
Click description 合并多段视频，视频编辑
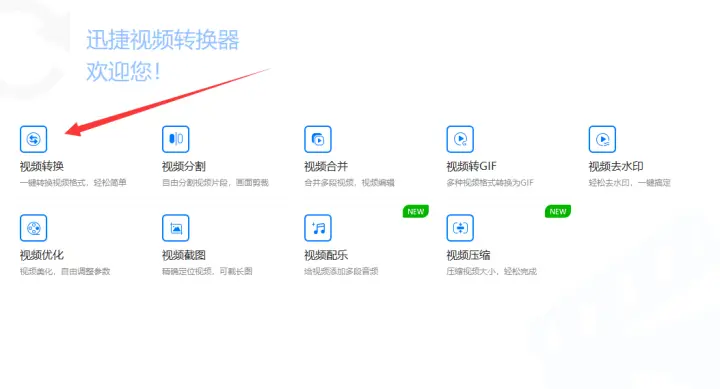click(x=349, y=183)
